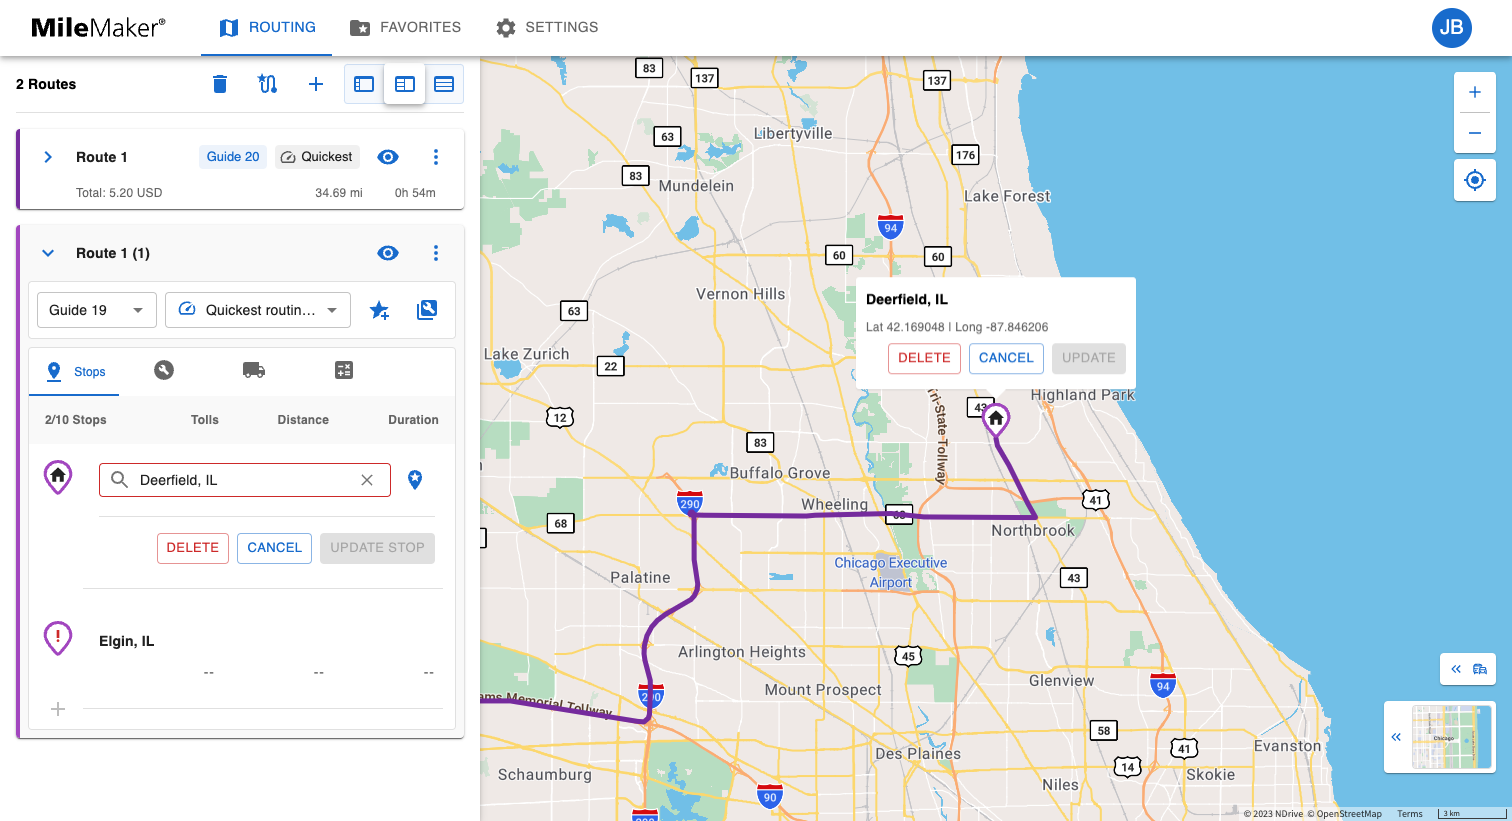Image resolution: width=1512 pixels, height=821 pixels.
Task: Open the SETTINGS menu
Action: point(547,28)
